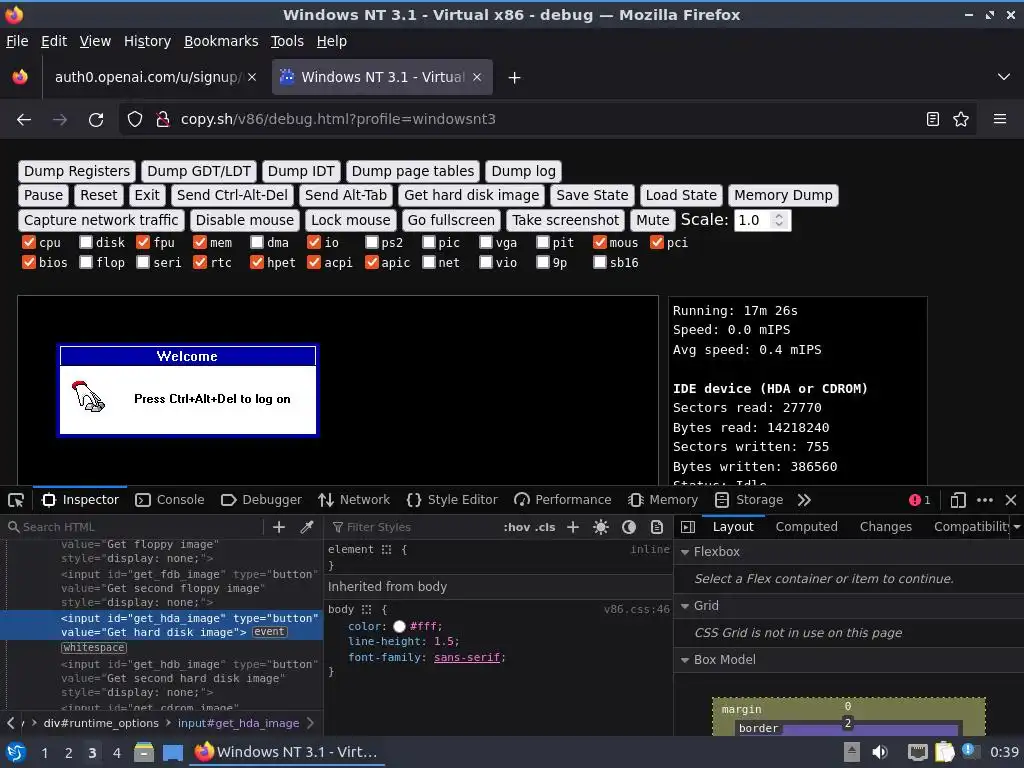Image resolution: width=1024 pixels, height=768 pixels.
Task: Uncheck the bios log checkbox
Action: point(29,263)
